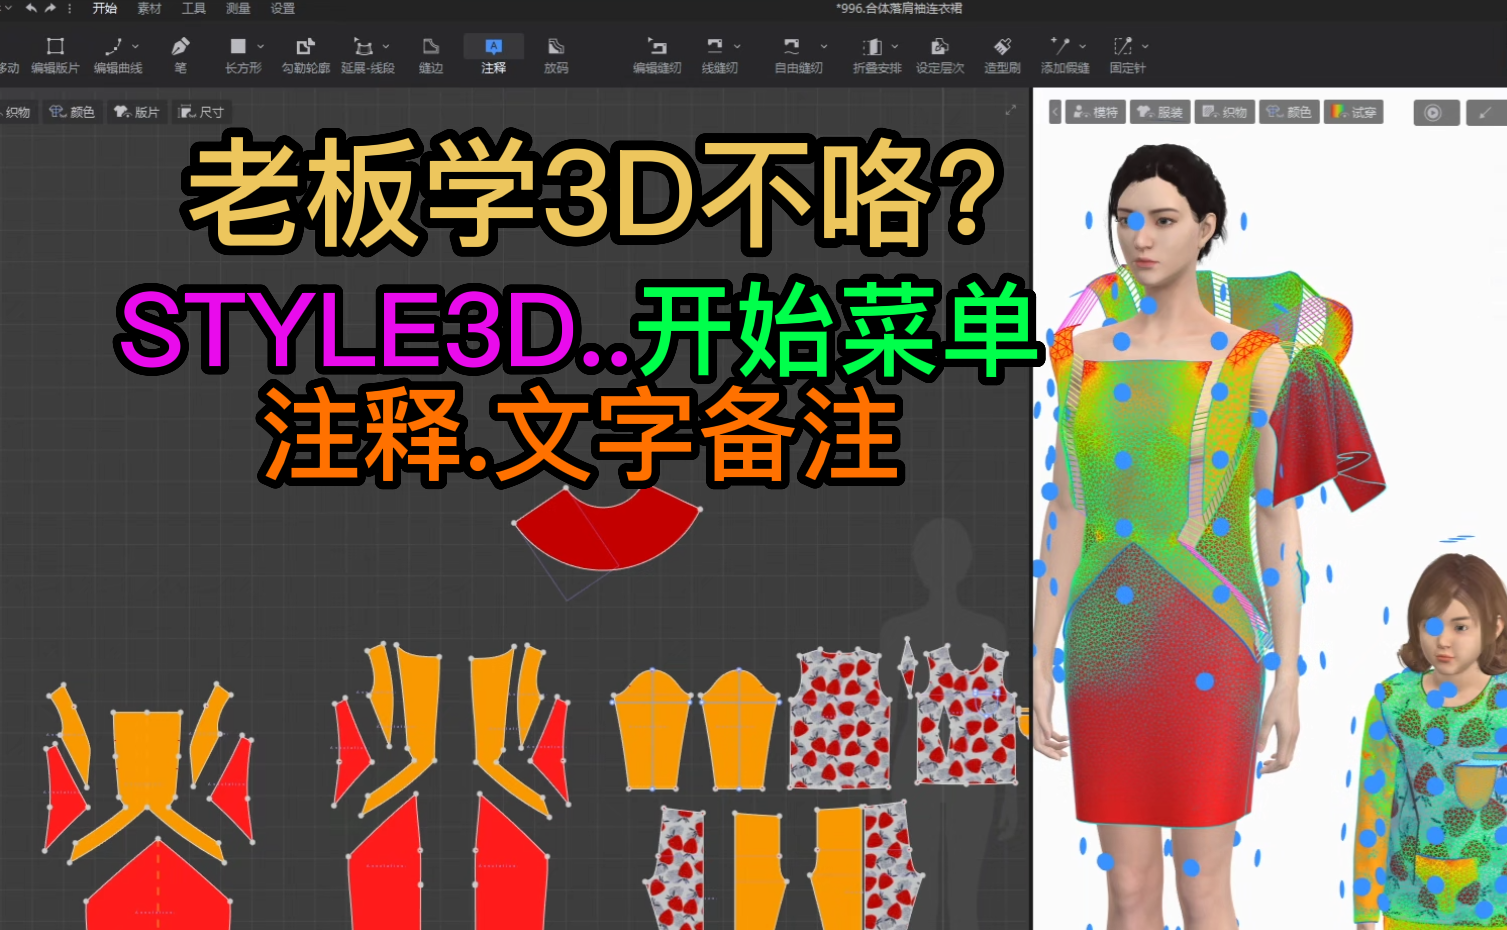1507x930 pixels.
Task: Activate the 注释 annotation tool
Action: pos(494,55)
